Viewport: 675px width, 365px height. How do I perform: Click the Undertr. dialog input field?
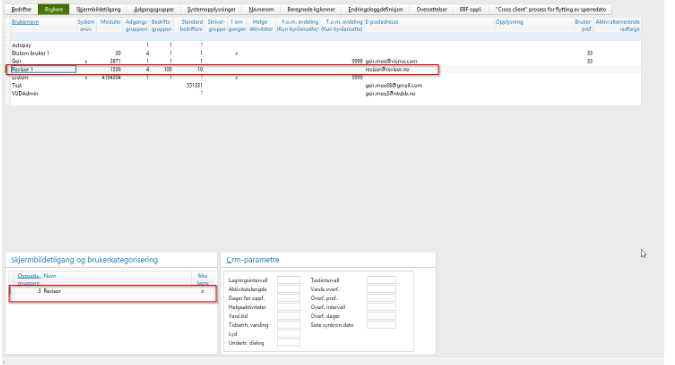288,343
